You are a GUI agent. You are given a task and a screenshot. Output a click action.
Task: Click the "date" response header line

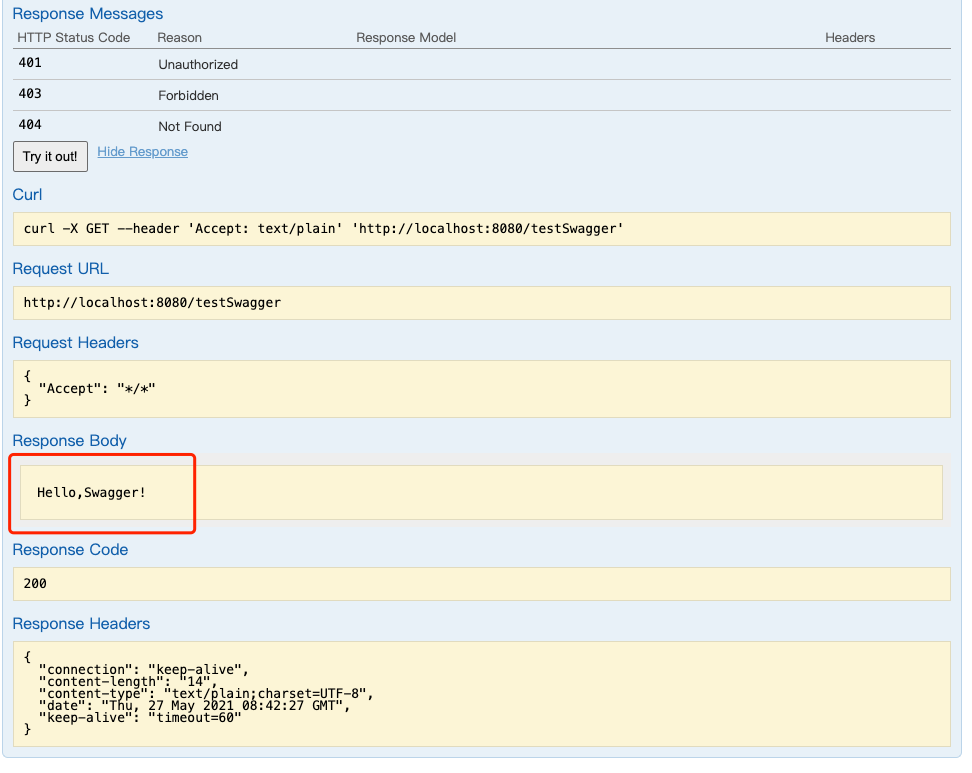tap(195, 705)
